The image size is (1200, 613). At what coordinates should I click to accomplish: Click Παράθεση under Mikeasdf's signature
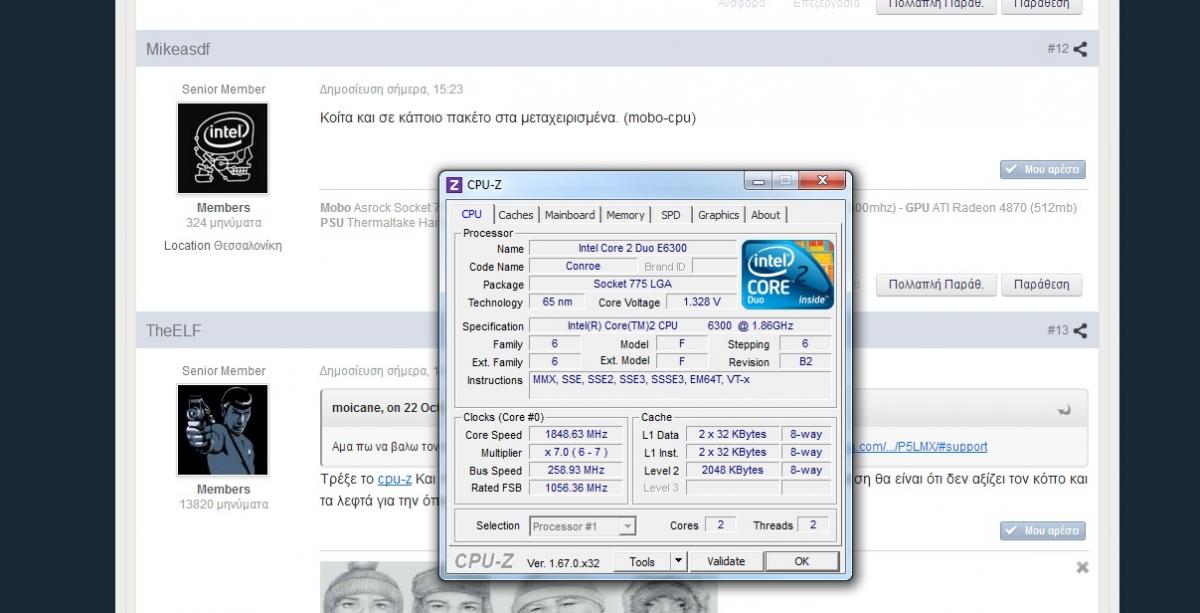click(x=1042, y=285)
